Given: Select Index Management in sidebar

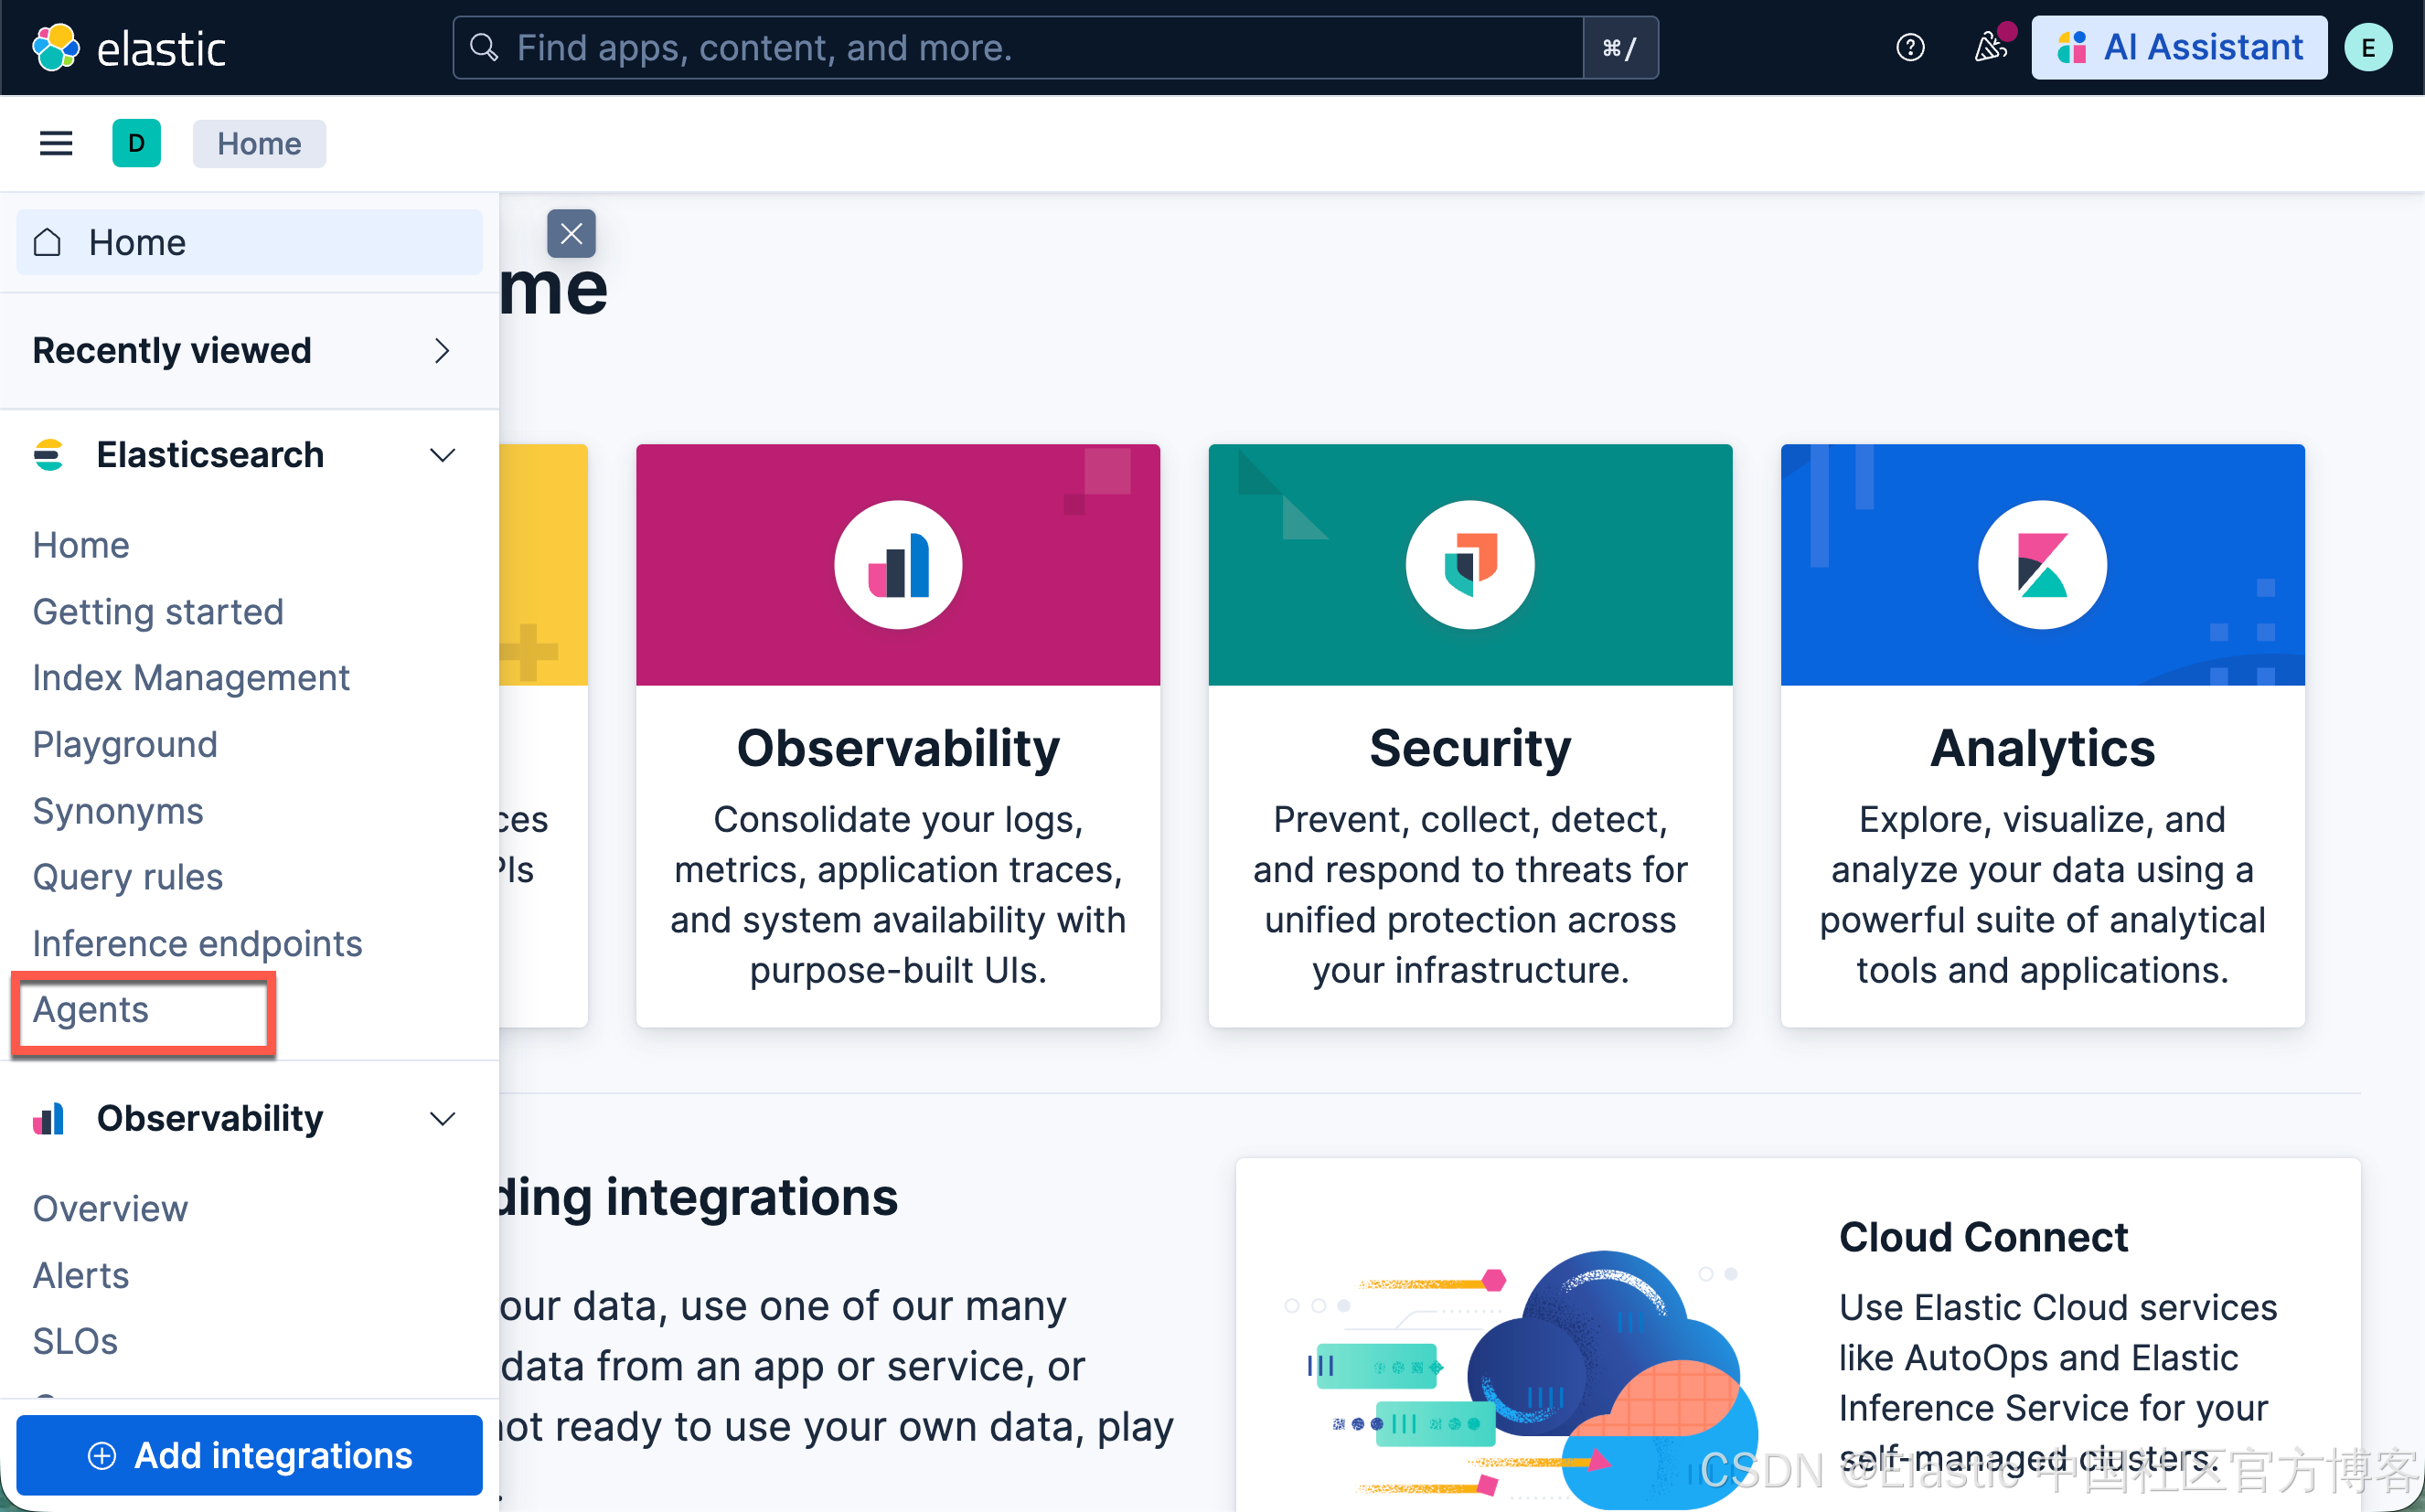Looking at the screenshot, I should coord(191,678).
